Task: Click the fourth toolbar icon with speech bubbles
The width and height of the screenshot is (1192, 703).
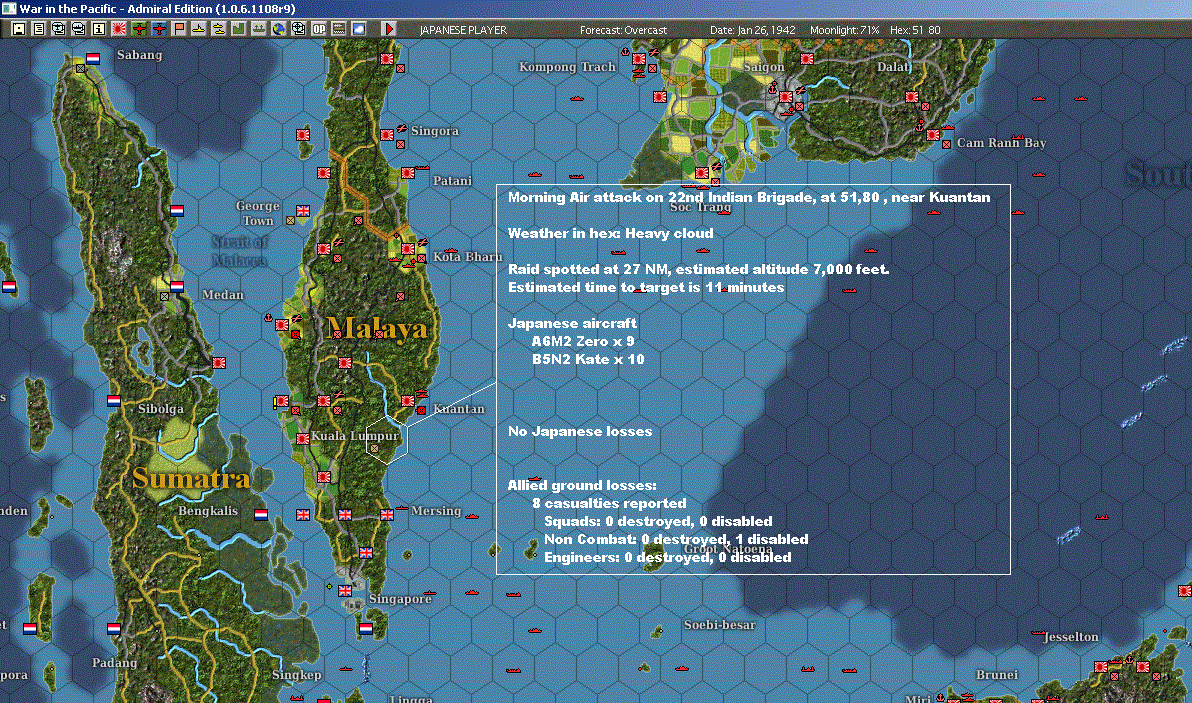Action: coord(78,29)
